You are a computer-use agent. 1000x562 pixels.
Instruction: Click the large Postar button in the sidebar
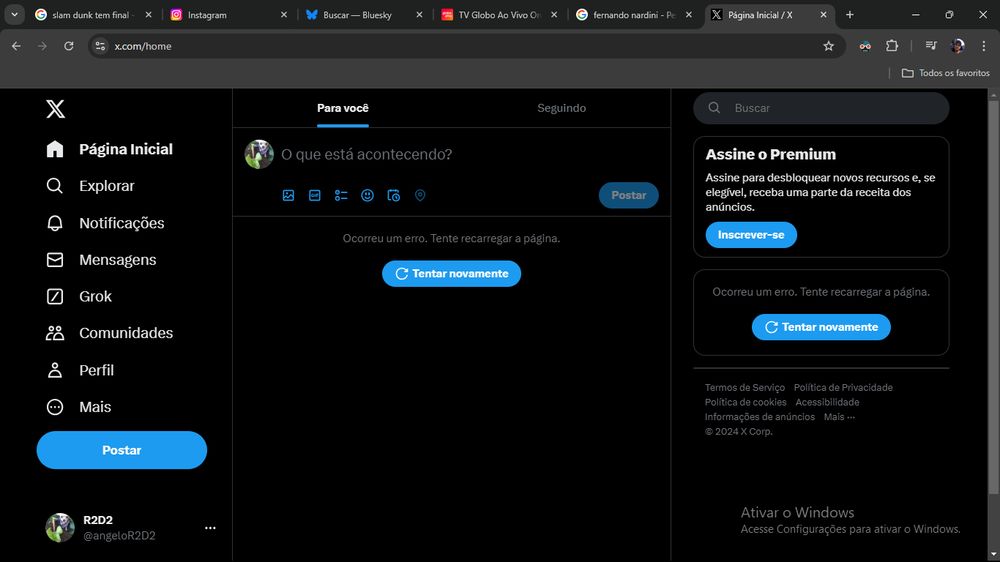tap(122, 450)
